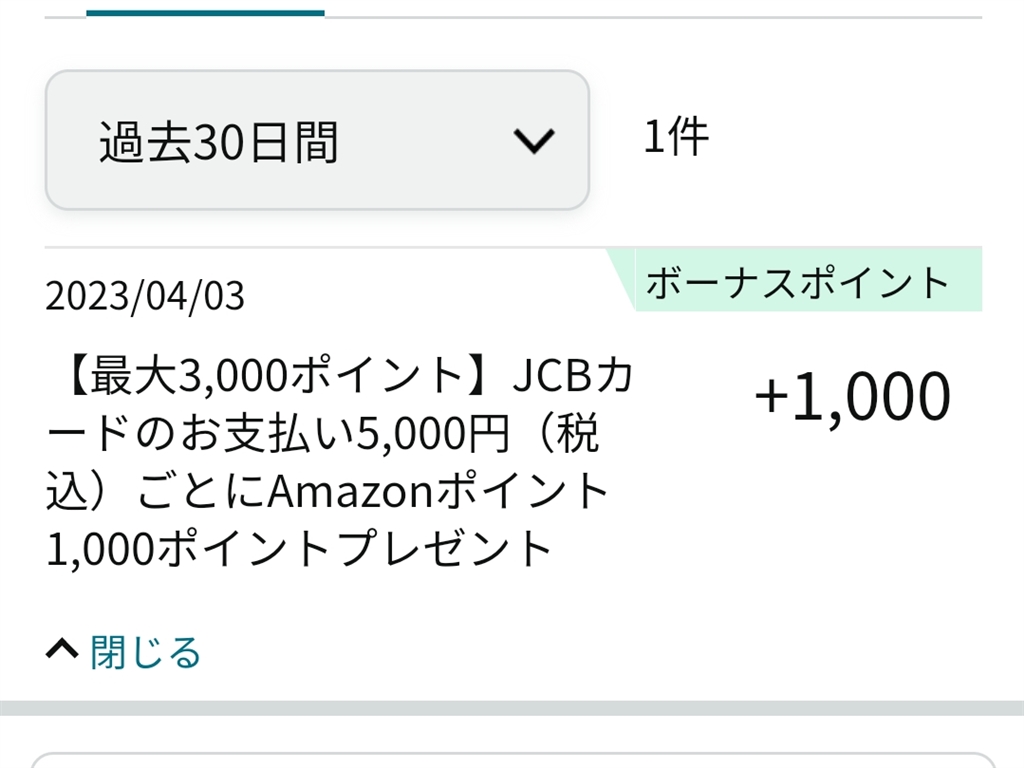The height and width of the screenshot is (768, 1024).
Task: Select the inactive tab area right of underline
Action: (650, 10)
